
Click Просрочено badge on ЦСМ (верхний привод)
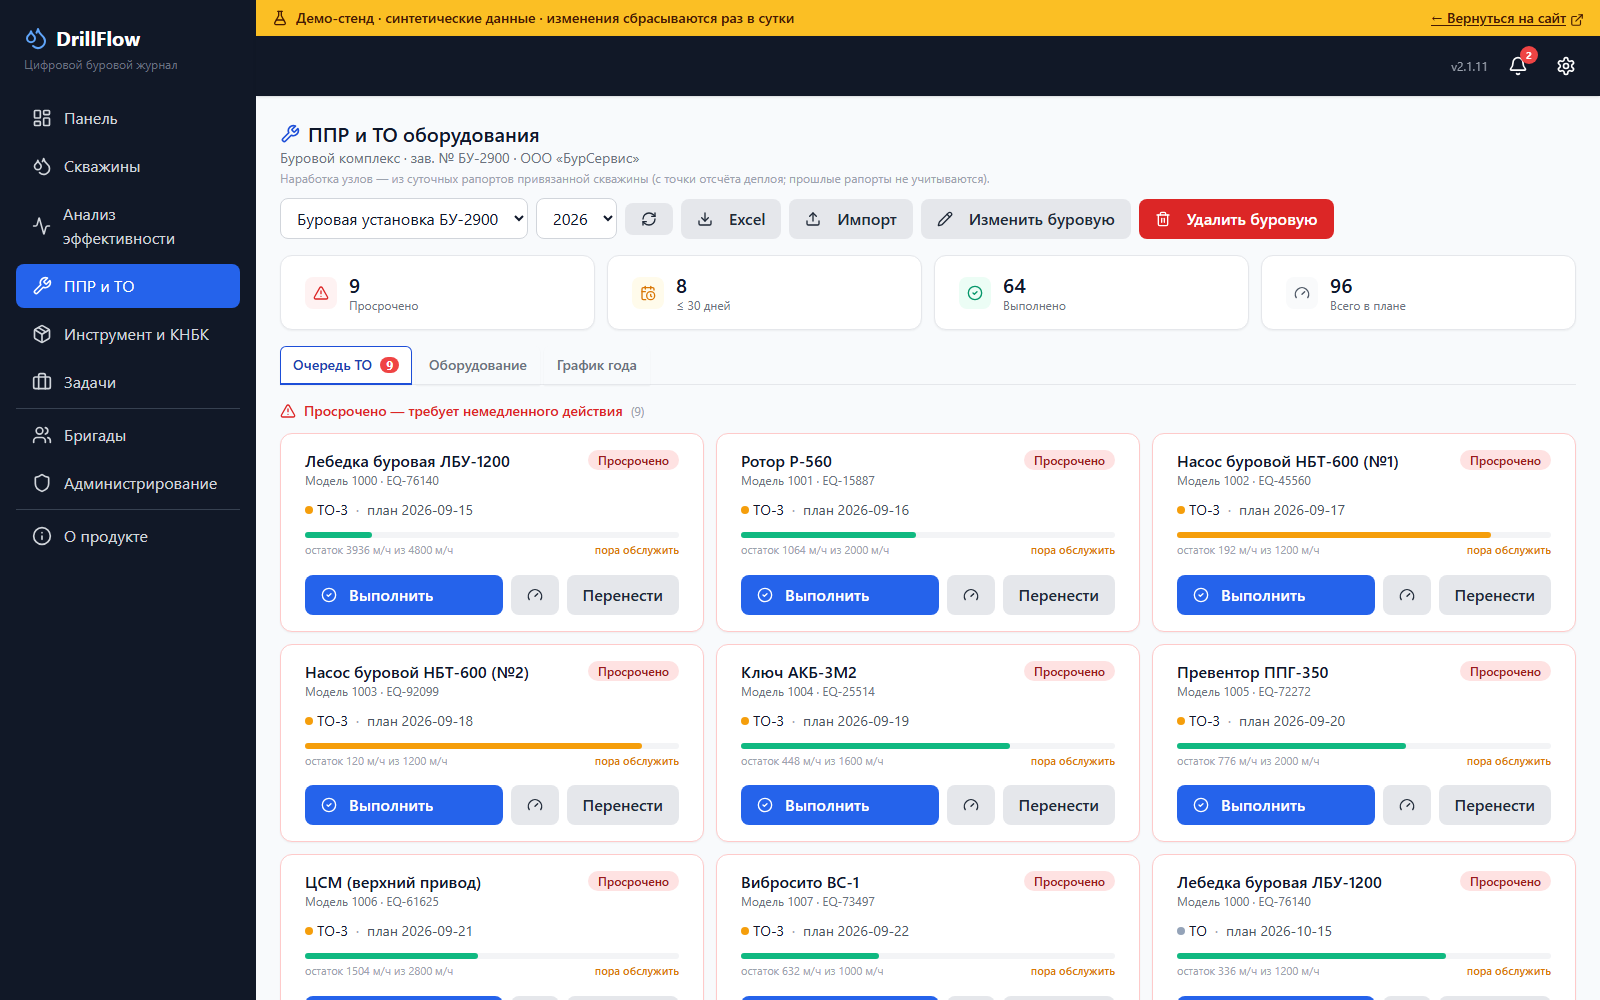tap(633, 882)
